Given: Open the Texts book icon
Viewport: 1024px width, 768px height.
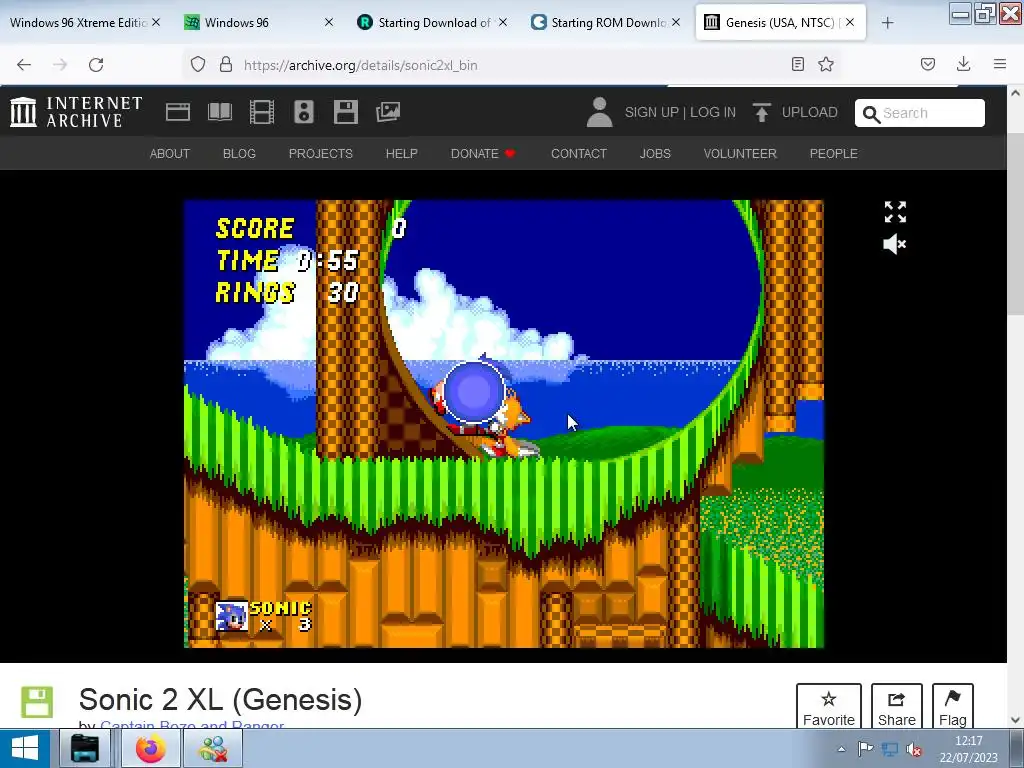Looking at the screenshot, I should 219,112.
